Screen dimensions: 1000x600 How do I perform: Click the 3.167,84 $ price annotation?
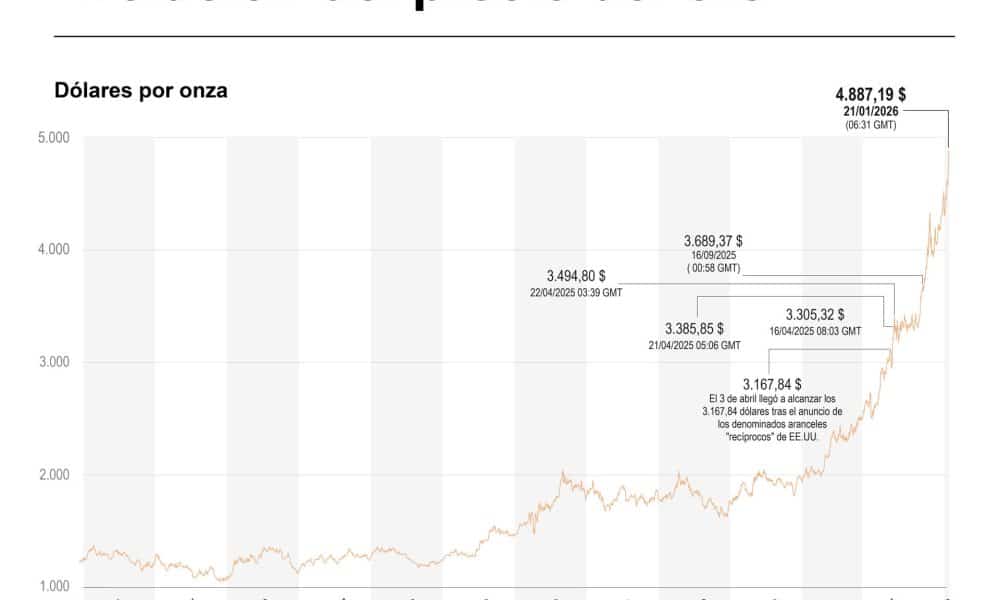point(772,383)
